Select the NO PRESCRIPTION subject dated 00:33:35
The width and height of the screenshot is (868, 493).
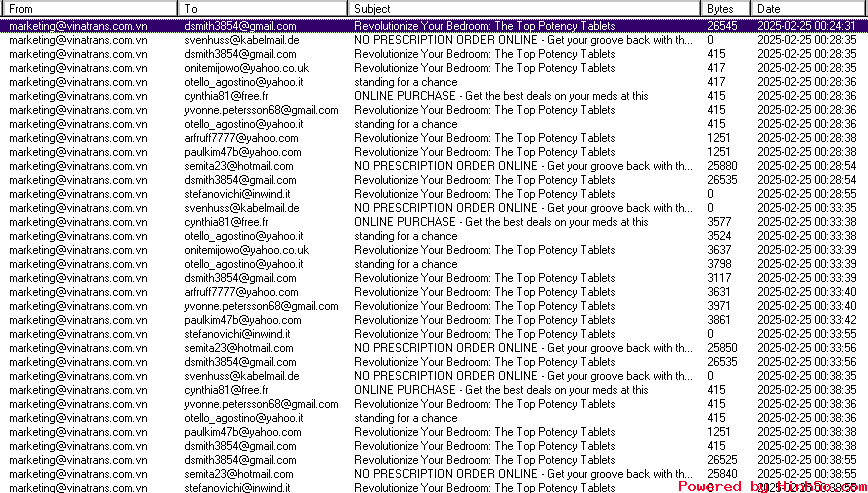(x=523, y=208)
